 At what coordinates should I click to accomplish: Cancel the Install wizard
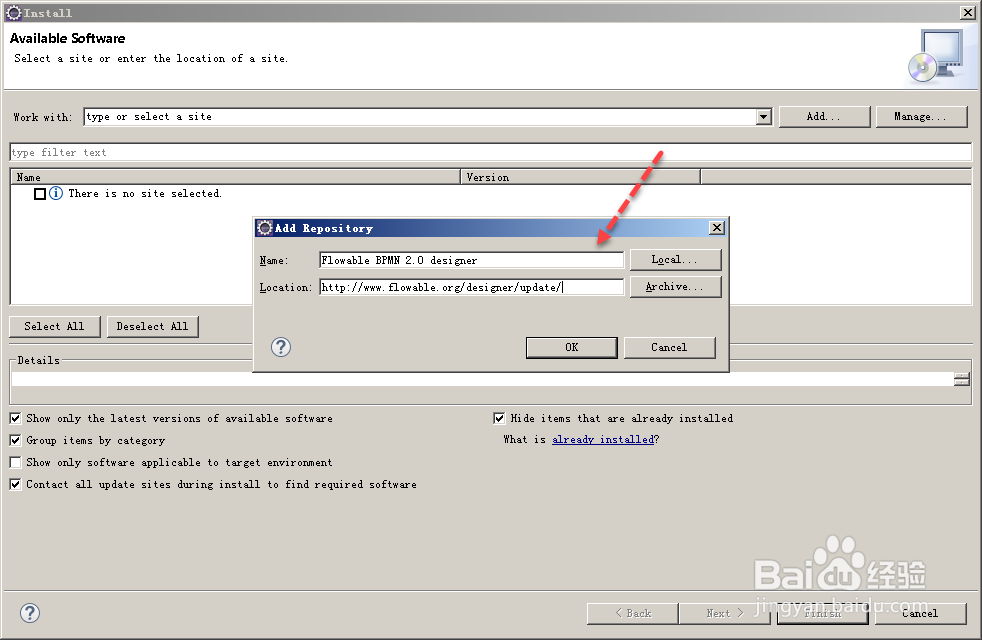tap(921, 614)
